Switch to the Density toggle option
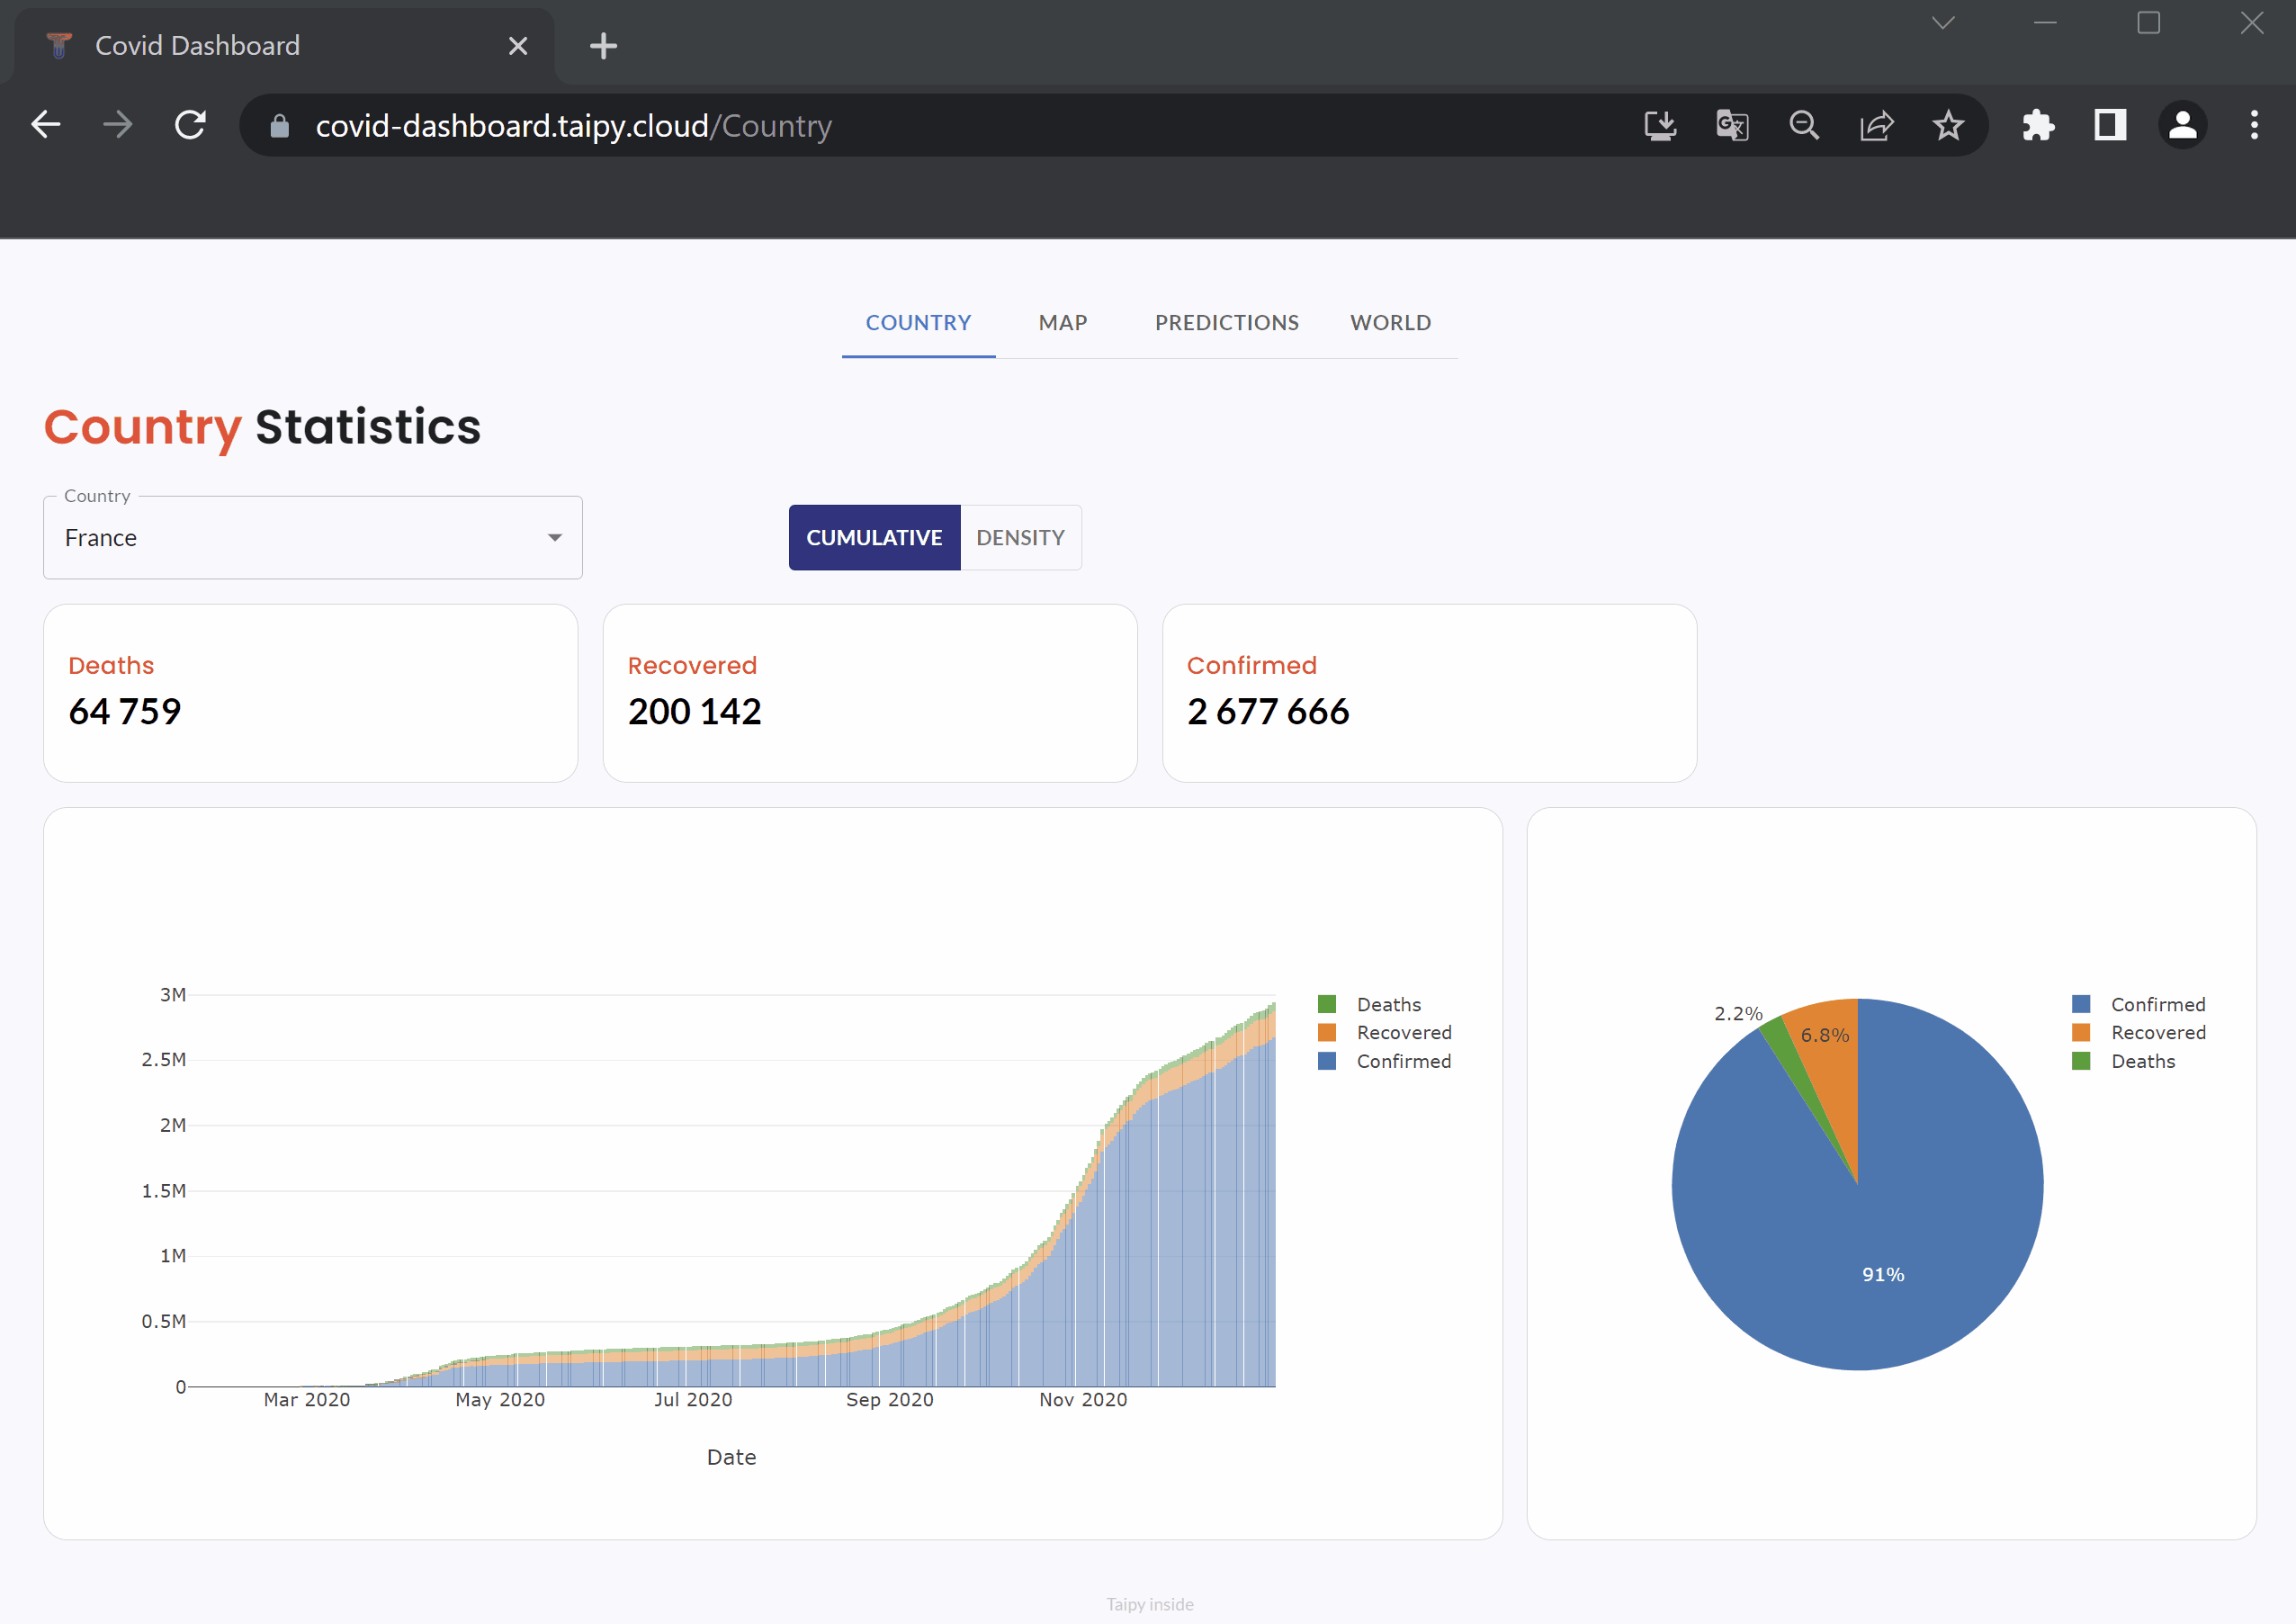 (x=1020, y=538)
